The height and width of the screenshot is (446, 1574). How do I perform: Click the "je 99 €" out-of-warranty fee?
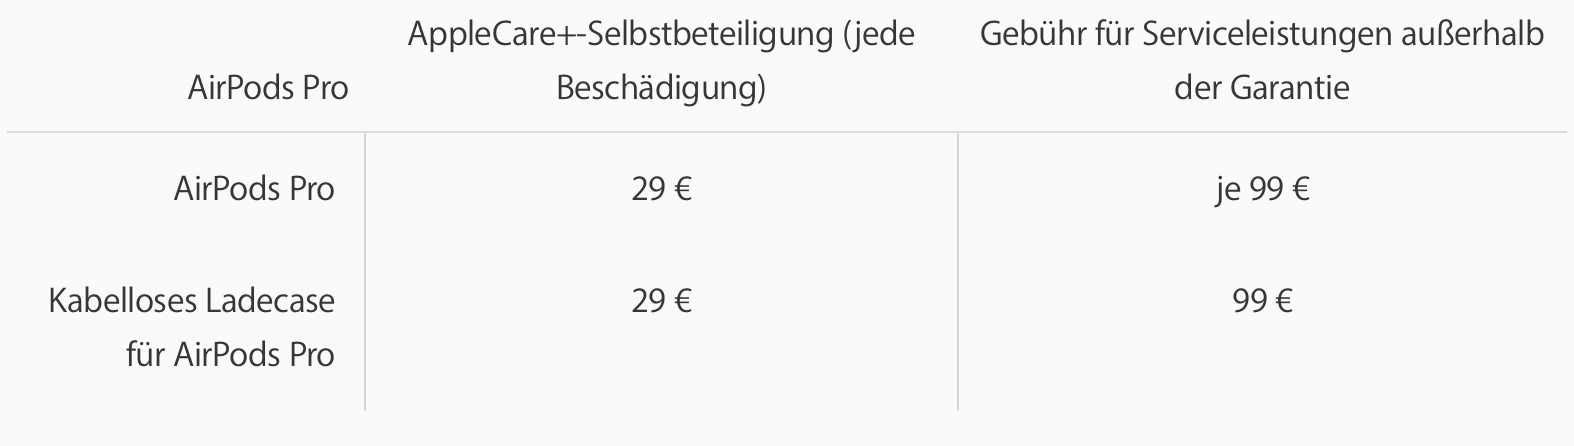tap(1262, 189)
